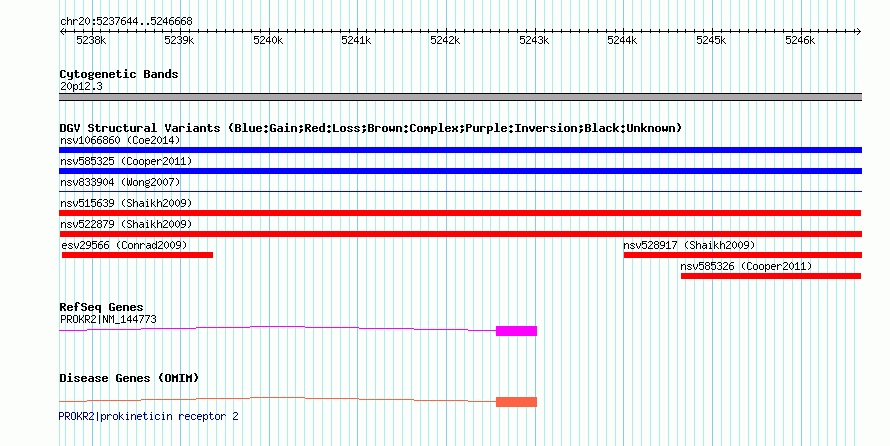
Task: Select the nsv515639 (Shaikh2009) red loss bar
Action: pyautogui.click(x=460, y=213)
